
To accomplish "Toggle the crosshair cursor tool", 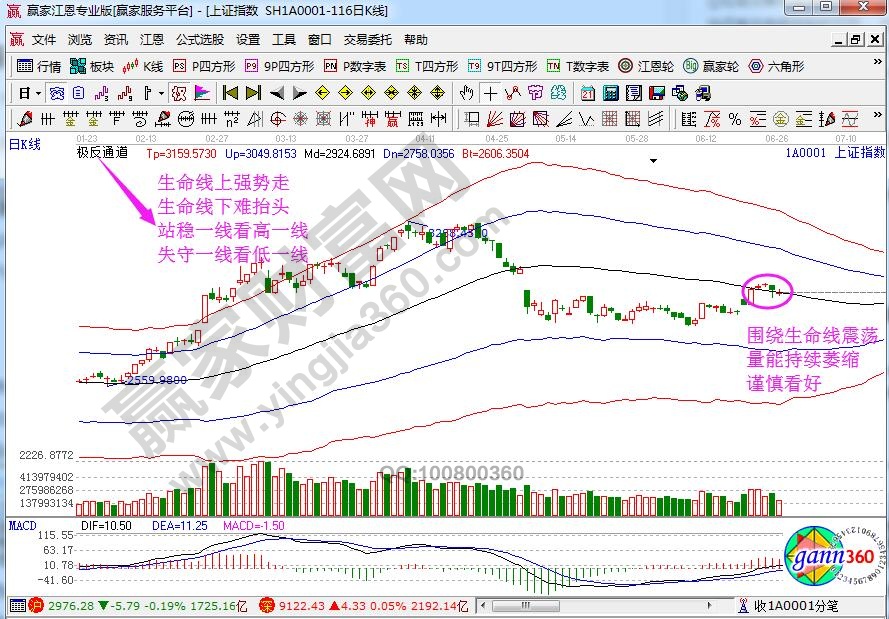I will pyautogui.click(x=491, y=93).
